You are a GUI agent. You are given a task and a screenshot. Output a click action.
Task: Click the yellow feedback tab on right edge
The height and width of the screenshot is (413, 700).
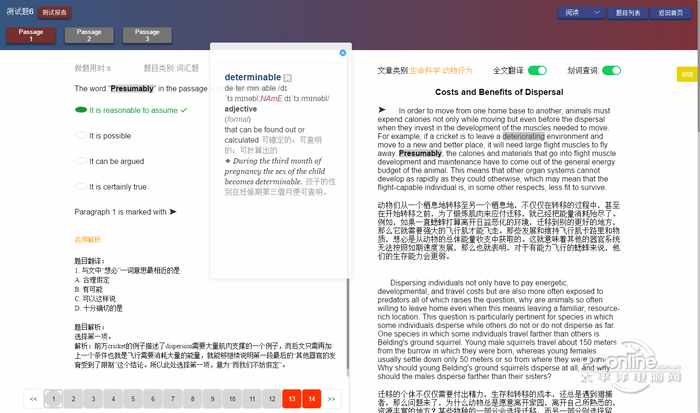[687, 74]
